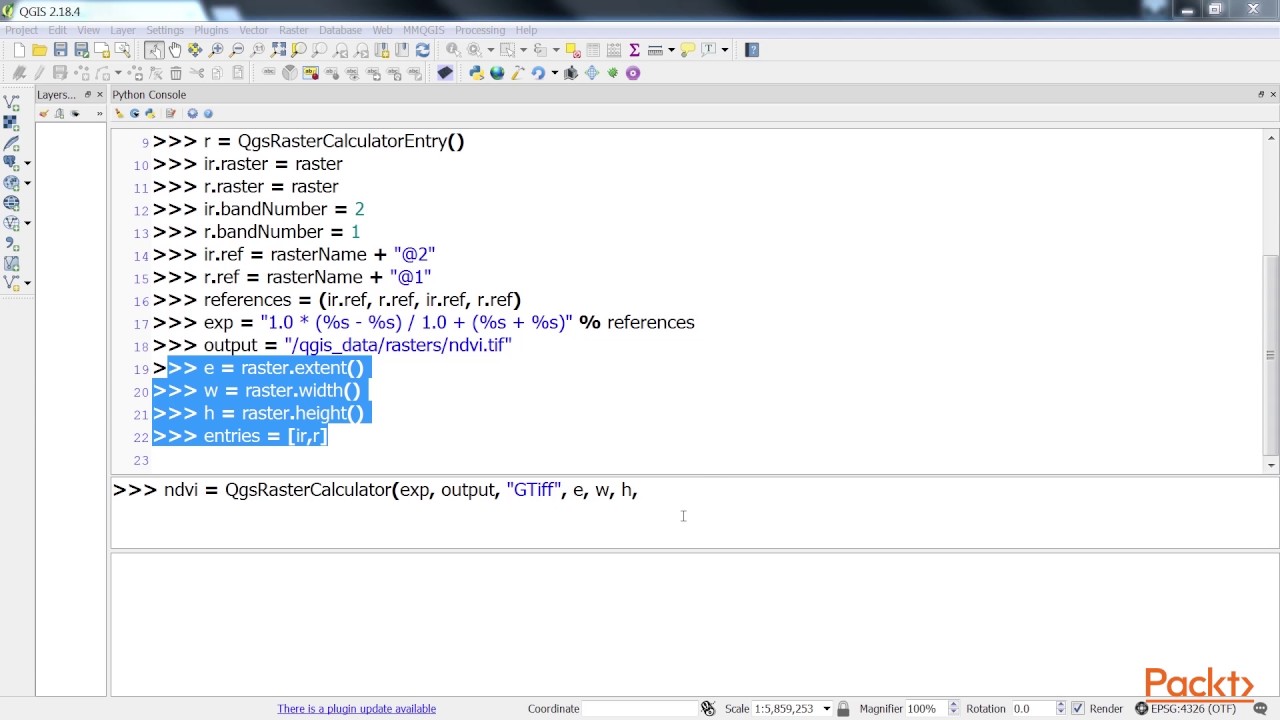Clear the Python Console with broom icon
This screenshot has width=1280, height=720.
(x=119, y=114)
